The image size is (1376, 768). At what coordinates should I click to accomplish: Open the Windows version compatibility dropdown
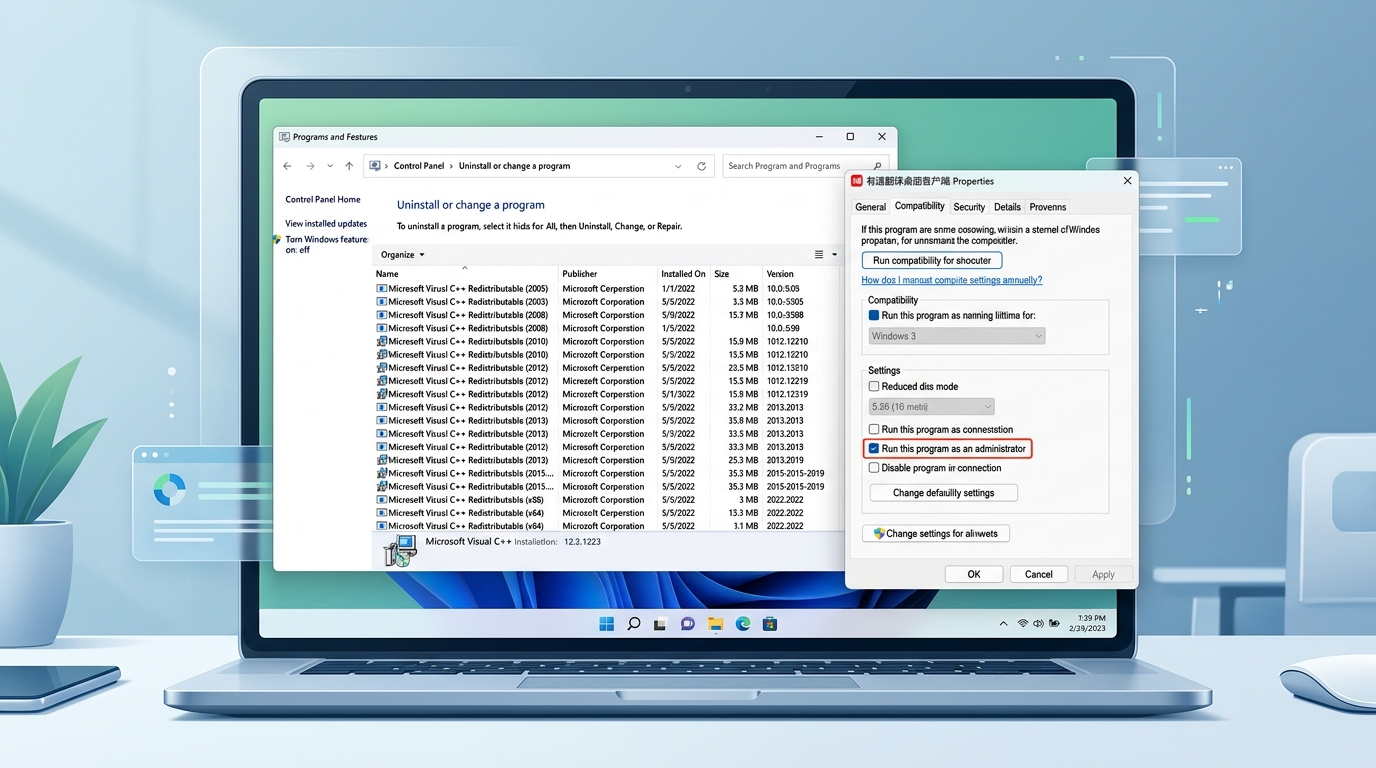coord(956,336)
